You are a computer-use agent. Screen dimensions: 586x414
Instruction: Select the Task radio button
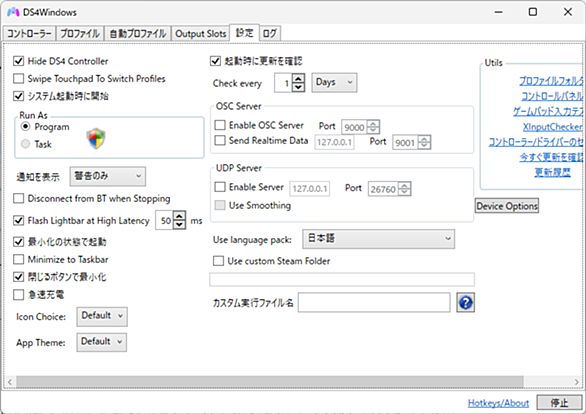click(25, 144)
